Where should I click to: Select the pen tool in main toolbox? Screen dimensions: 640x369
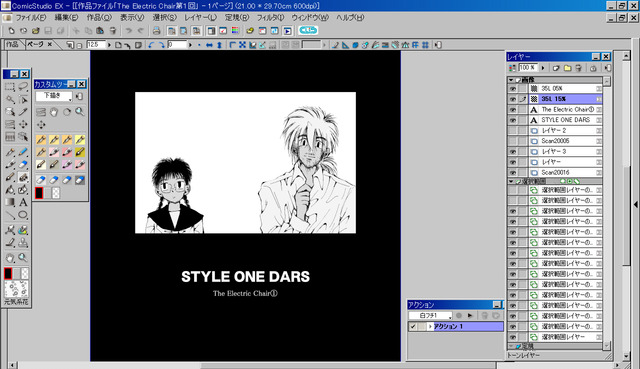(10, 152)
